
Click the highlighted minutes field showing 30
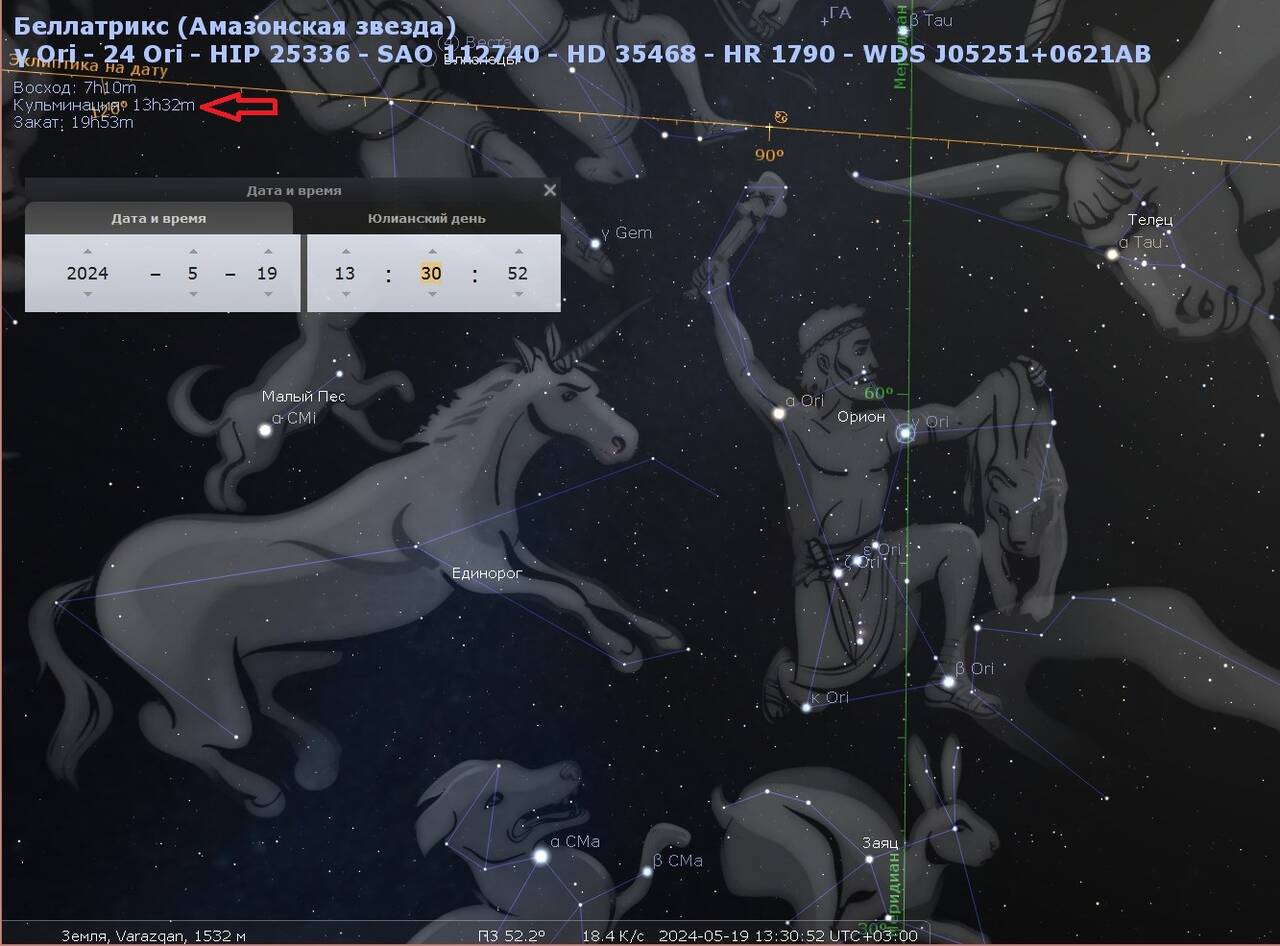tap(431, 273)
